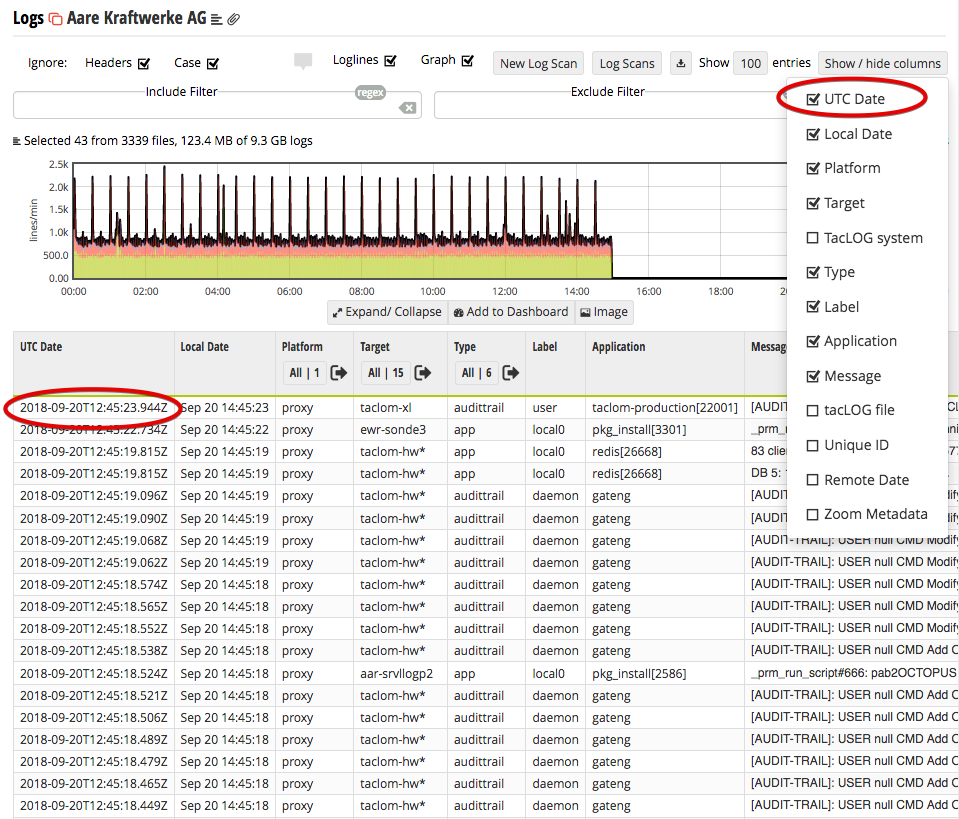Click the Type column export arrow icon
The height and width of the screenshot is (819, 959).
click(511, 372)
